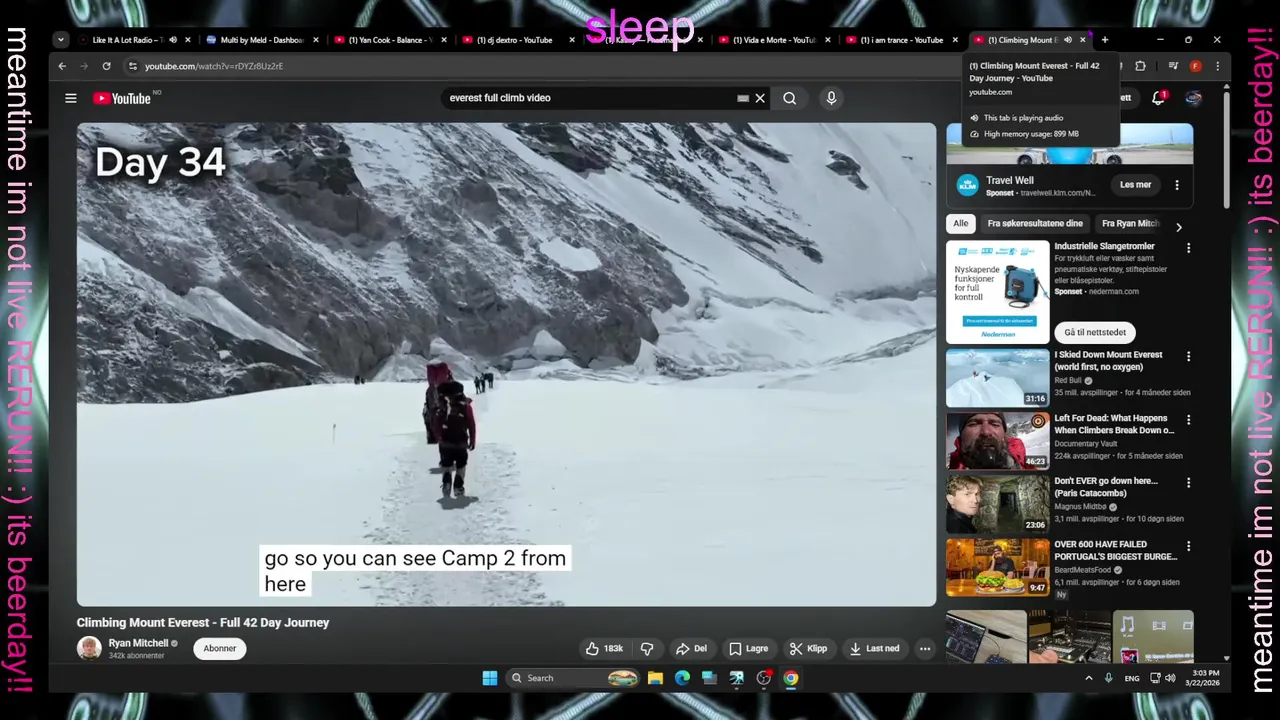Image resolution: width=1280 pixels, height=720 pixels.
Task: Open Chrome from the taskbar
Action: click(x=791, y=678)
